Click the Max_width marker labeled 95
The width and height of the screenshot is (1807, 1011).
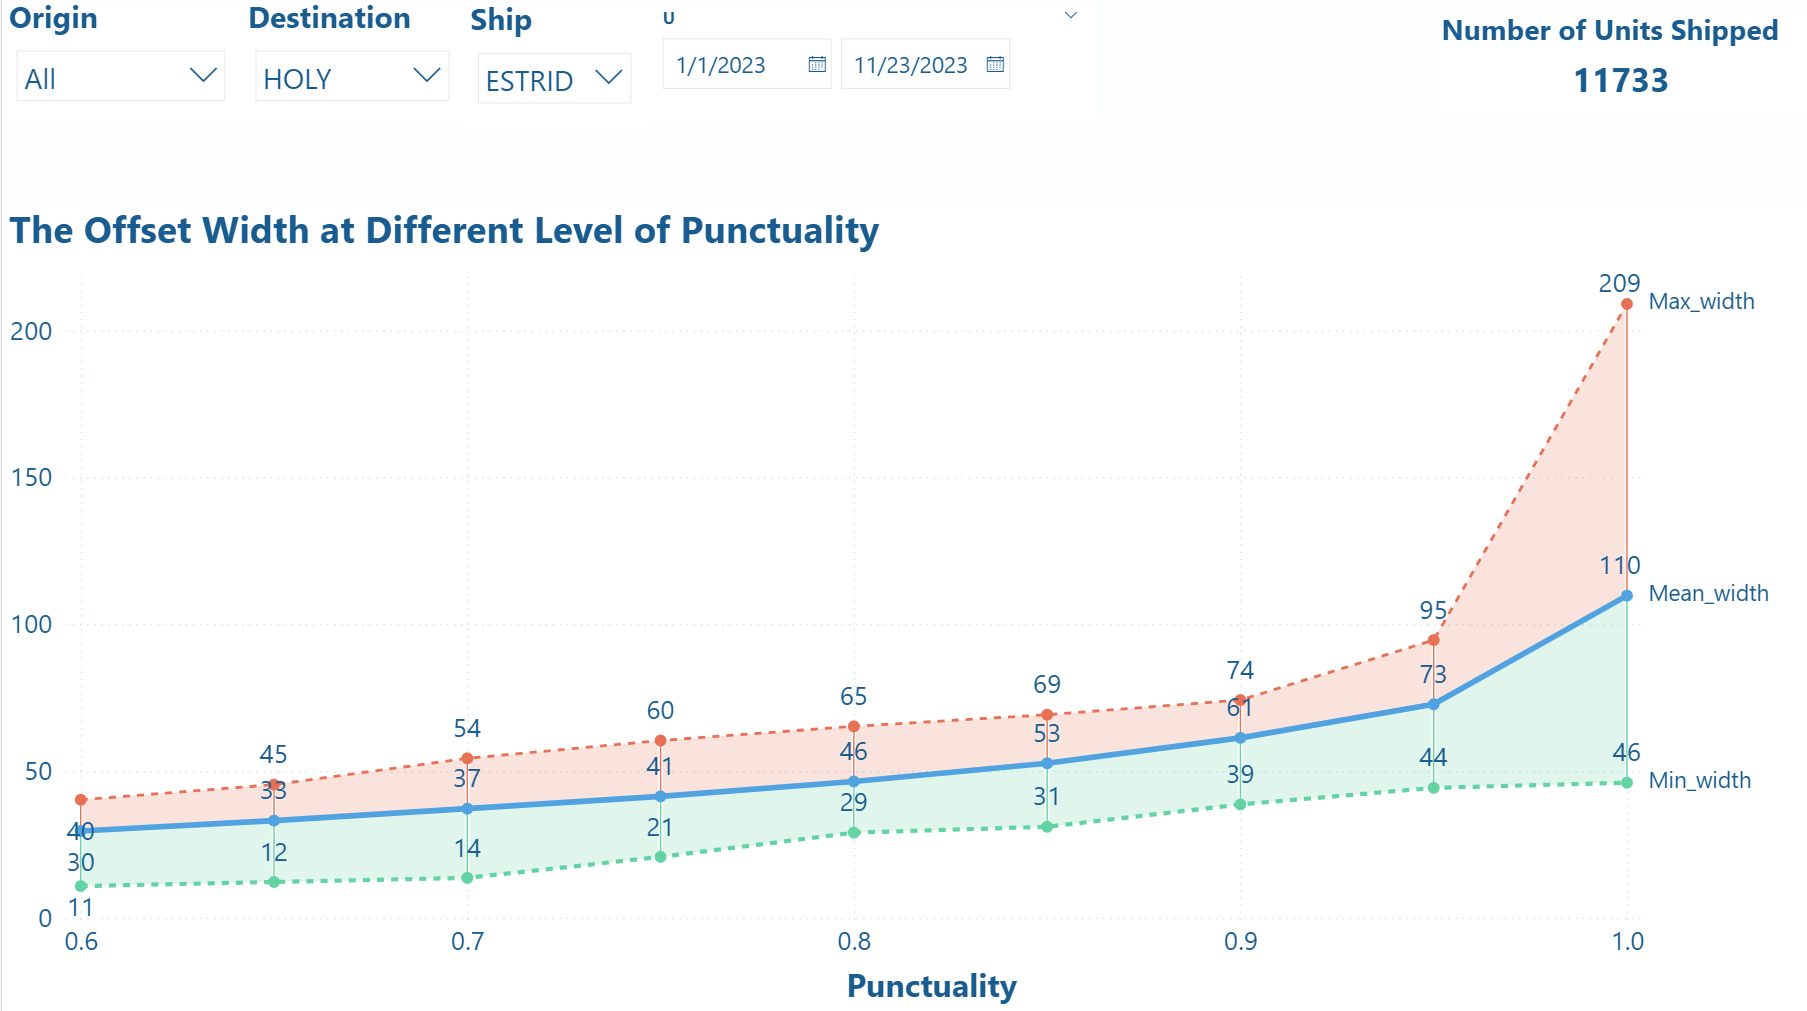1434,640
